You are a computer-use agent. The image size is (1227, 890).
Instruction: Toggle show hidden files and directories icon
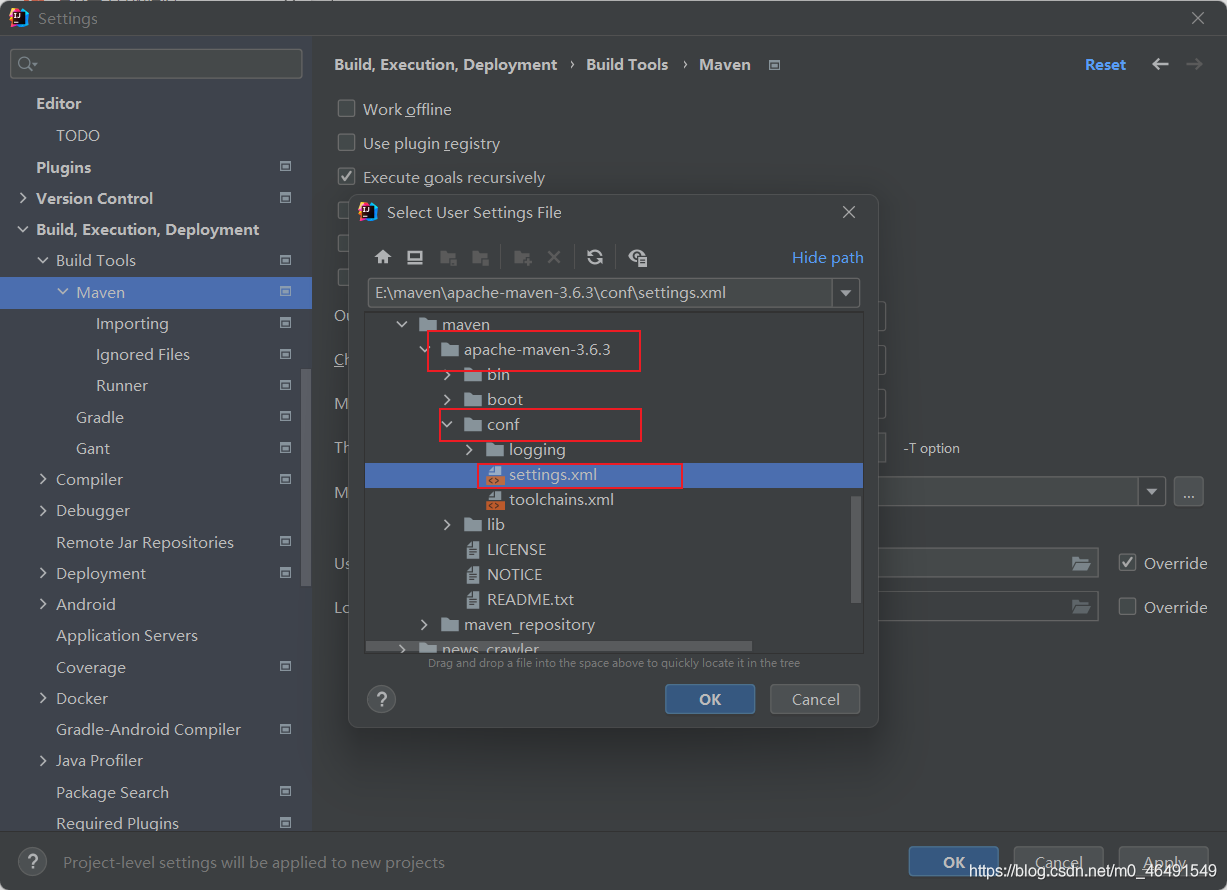(638, 257)
